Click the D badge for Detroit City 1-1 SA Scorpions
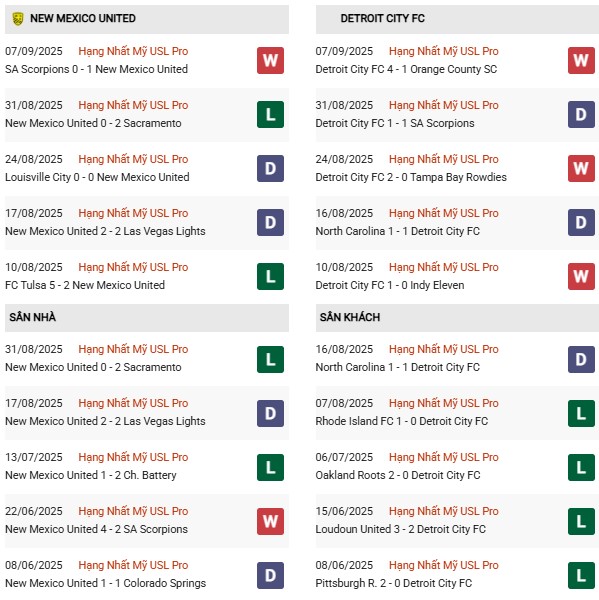This screenshot has width=599, height=600. (581, 114)
